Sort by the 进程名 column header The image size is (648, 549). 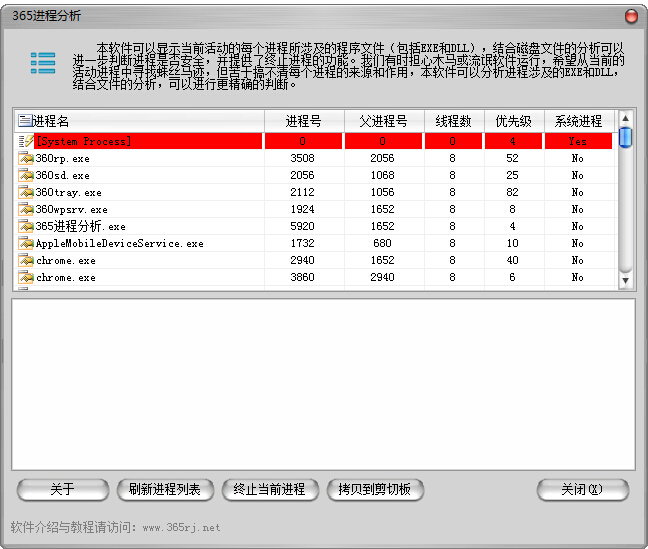140,121
